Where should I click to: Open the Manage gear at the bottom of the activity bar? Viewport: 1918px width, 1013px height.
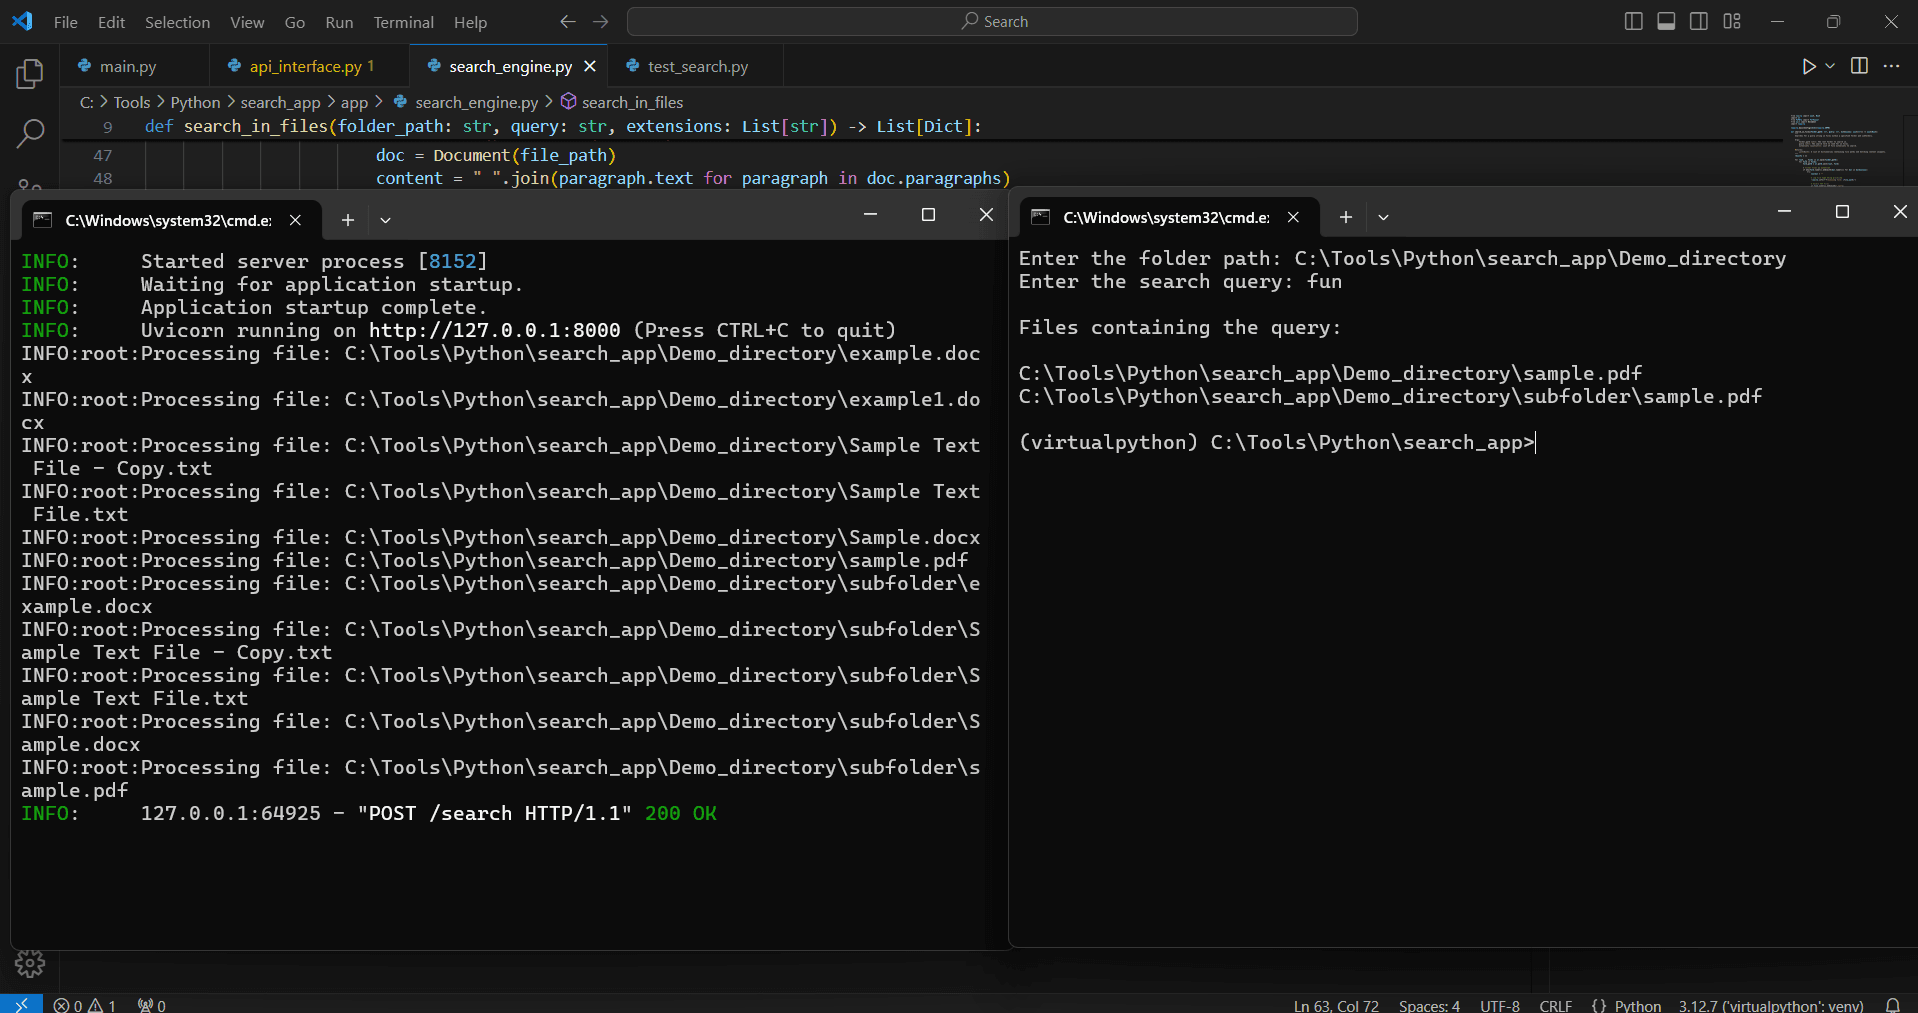(30, 963)
